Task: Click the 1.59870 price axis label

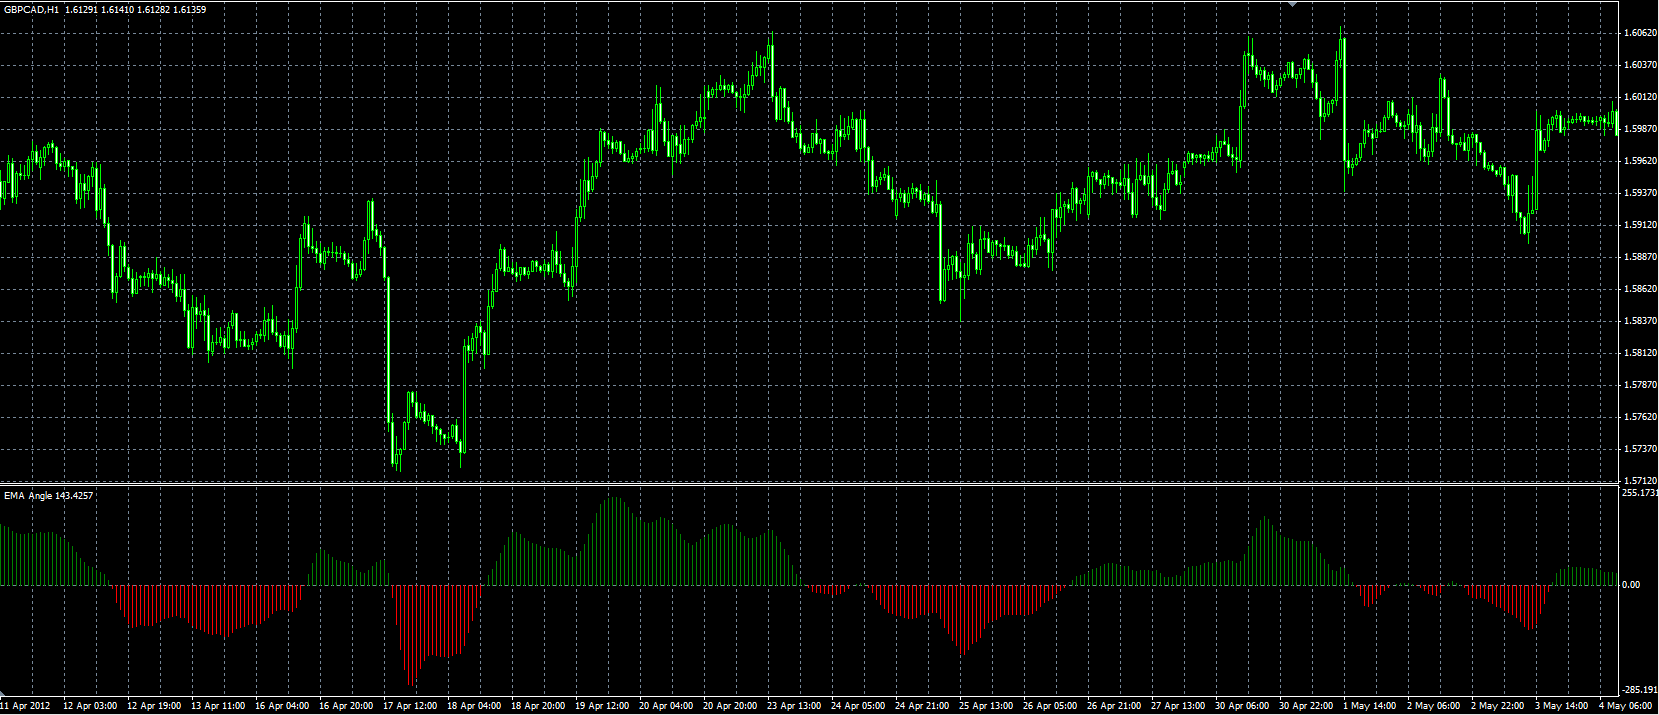Action: [1640, 129]
